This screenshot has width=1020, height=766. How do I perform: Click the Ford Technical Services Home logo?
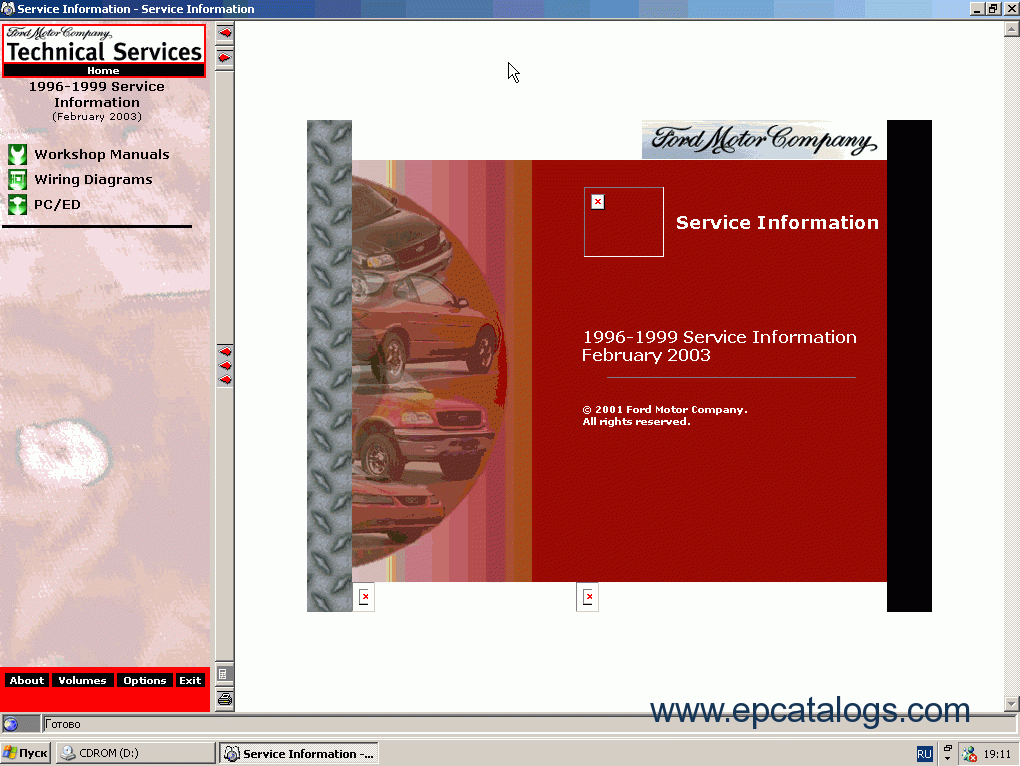(x=103, y=51)
